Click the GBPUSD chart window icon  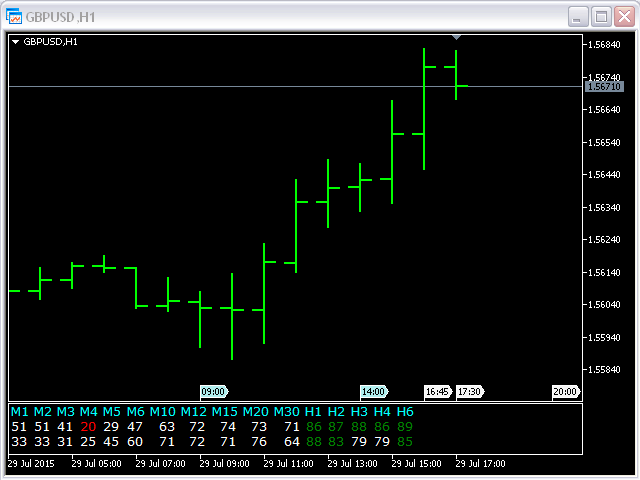point(14,16)
